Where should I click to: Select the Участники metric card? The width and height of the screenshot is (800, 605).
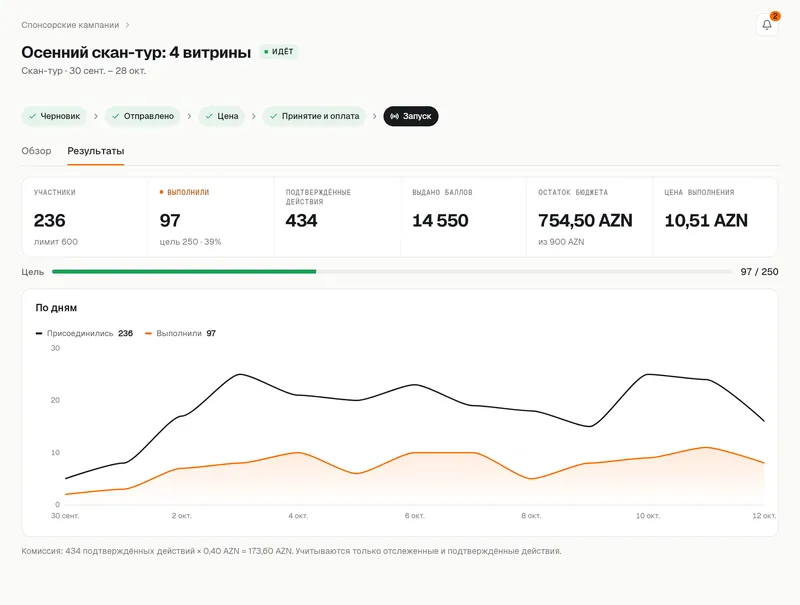[85, 217]
